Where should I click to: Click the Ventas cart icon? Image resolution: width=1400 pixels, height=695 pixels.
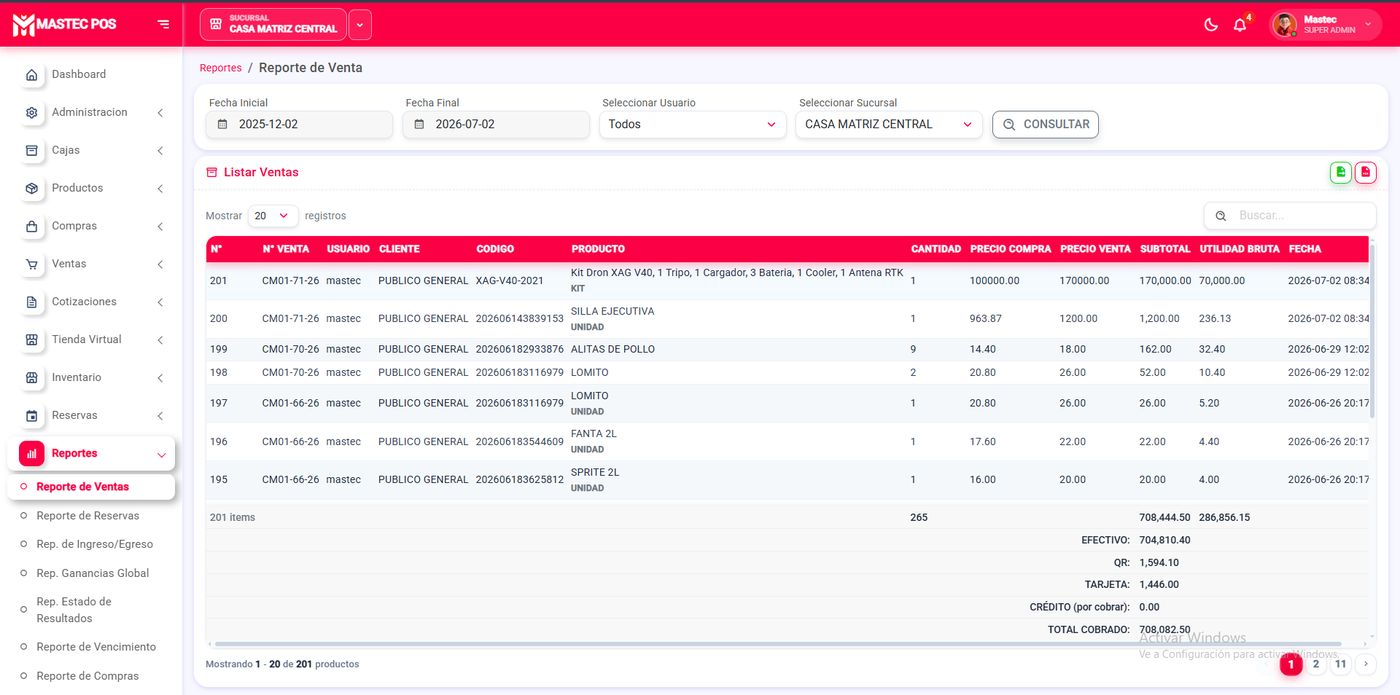click(32, 265)
